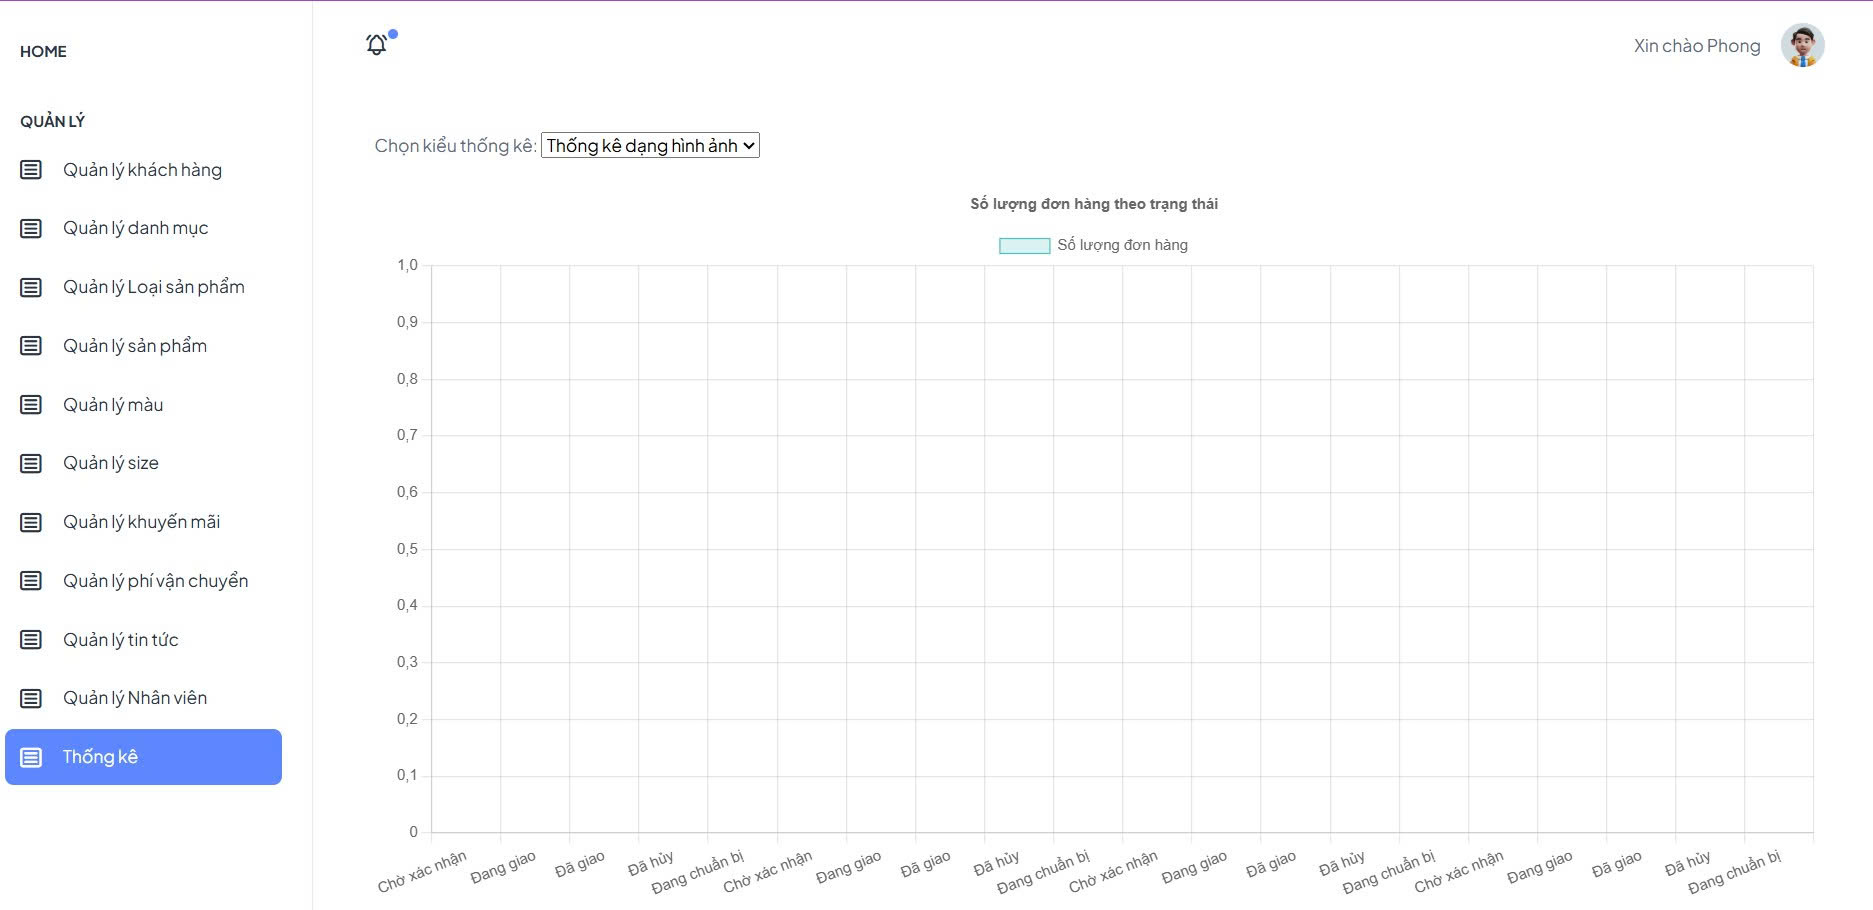1873x910 pixels.
Task: Click the Quản lý tin tức sidebar icon
Action: point(29,639)
